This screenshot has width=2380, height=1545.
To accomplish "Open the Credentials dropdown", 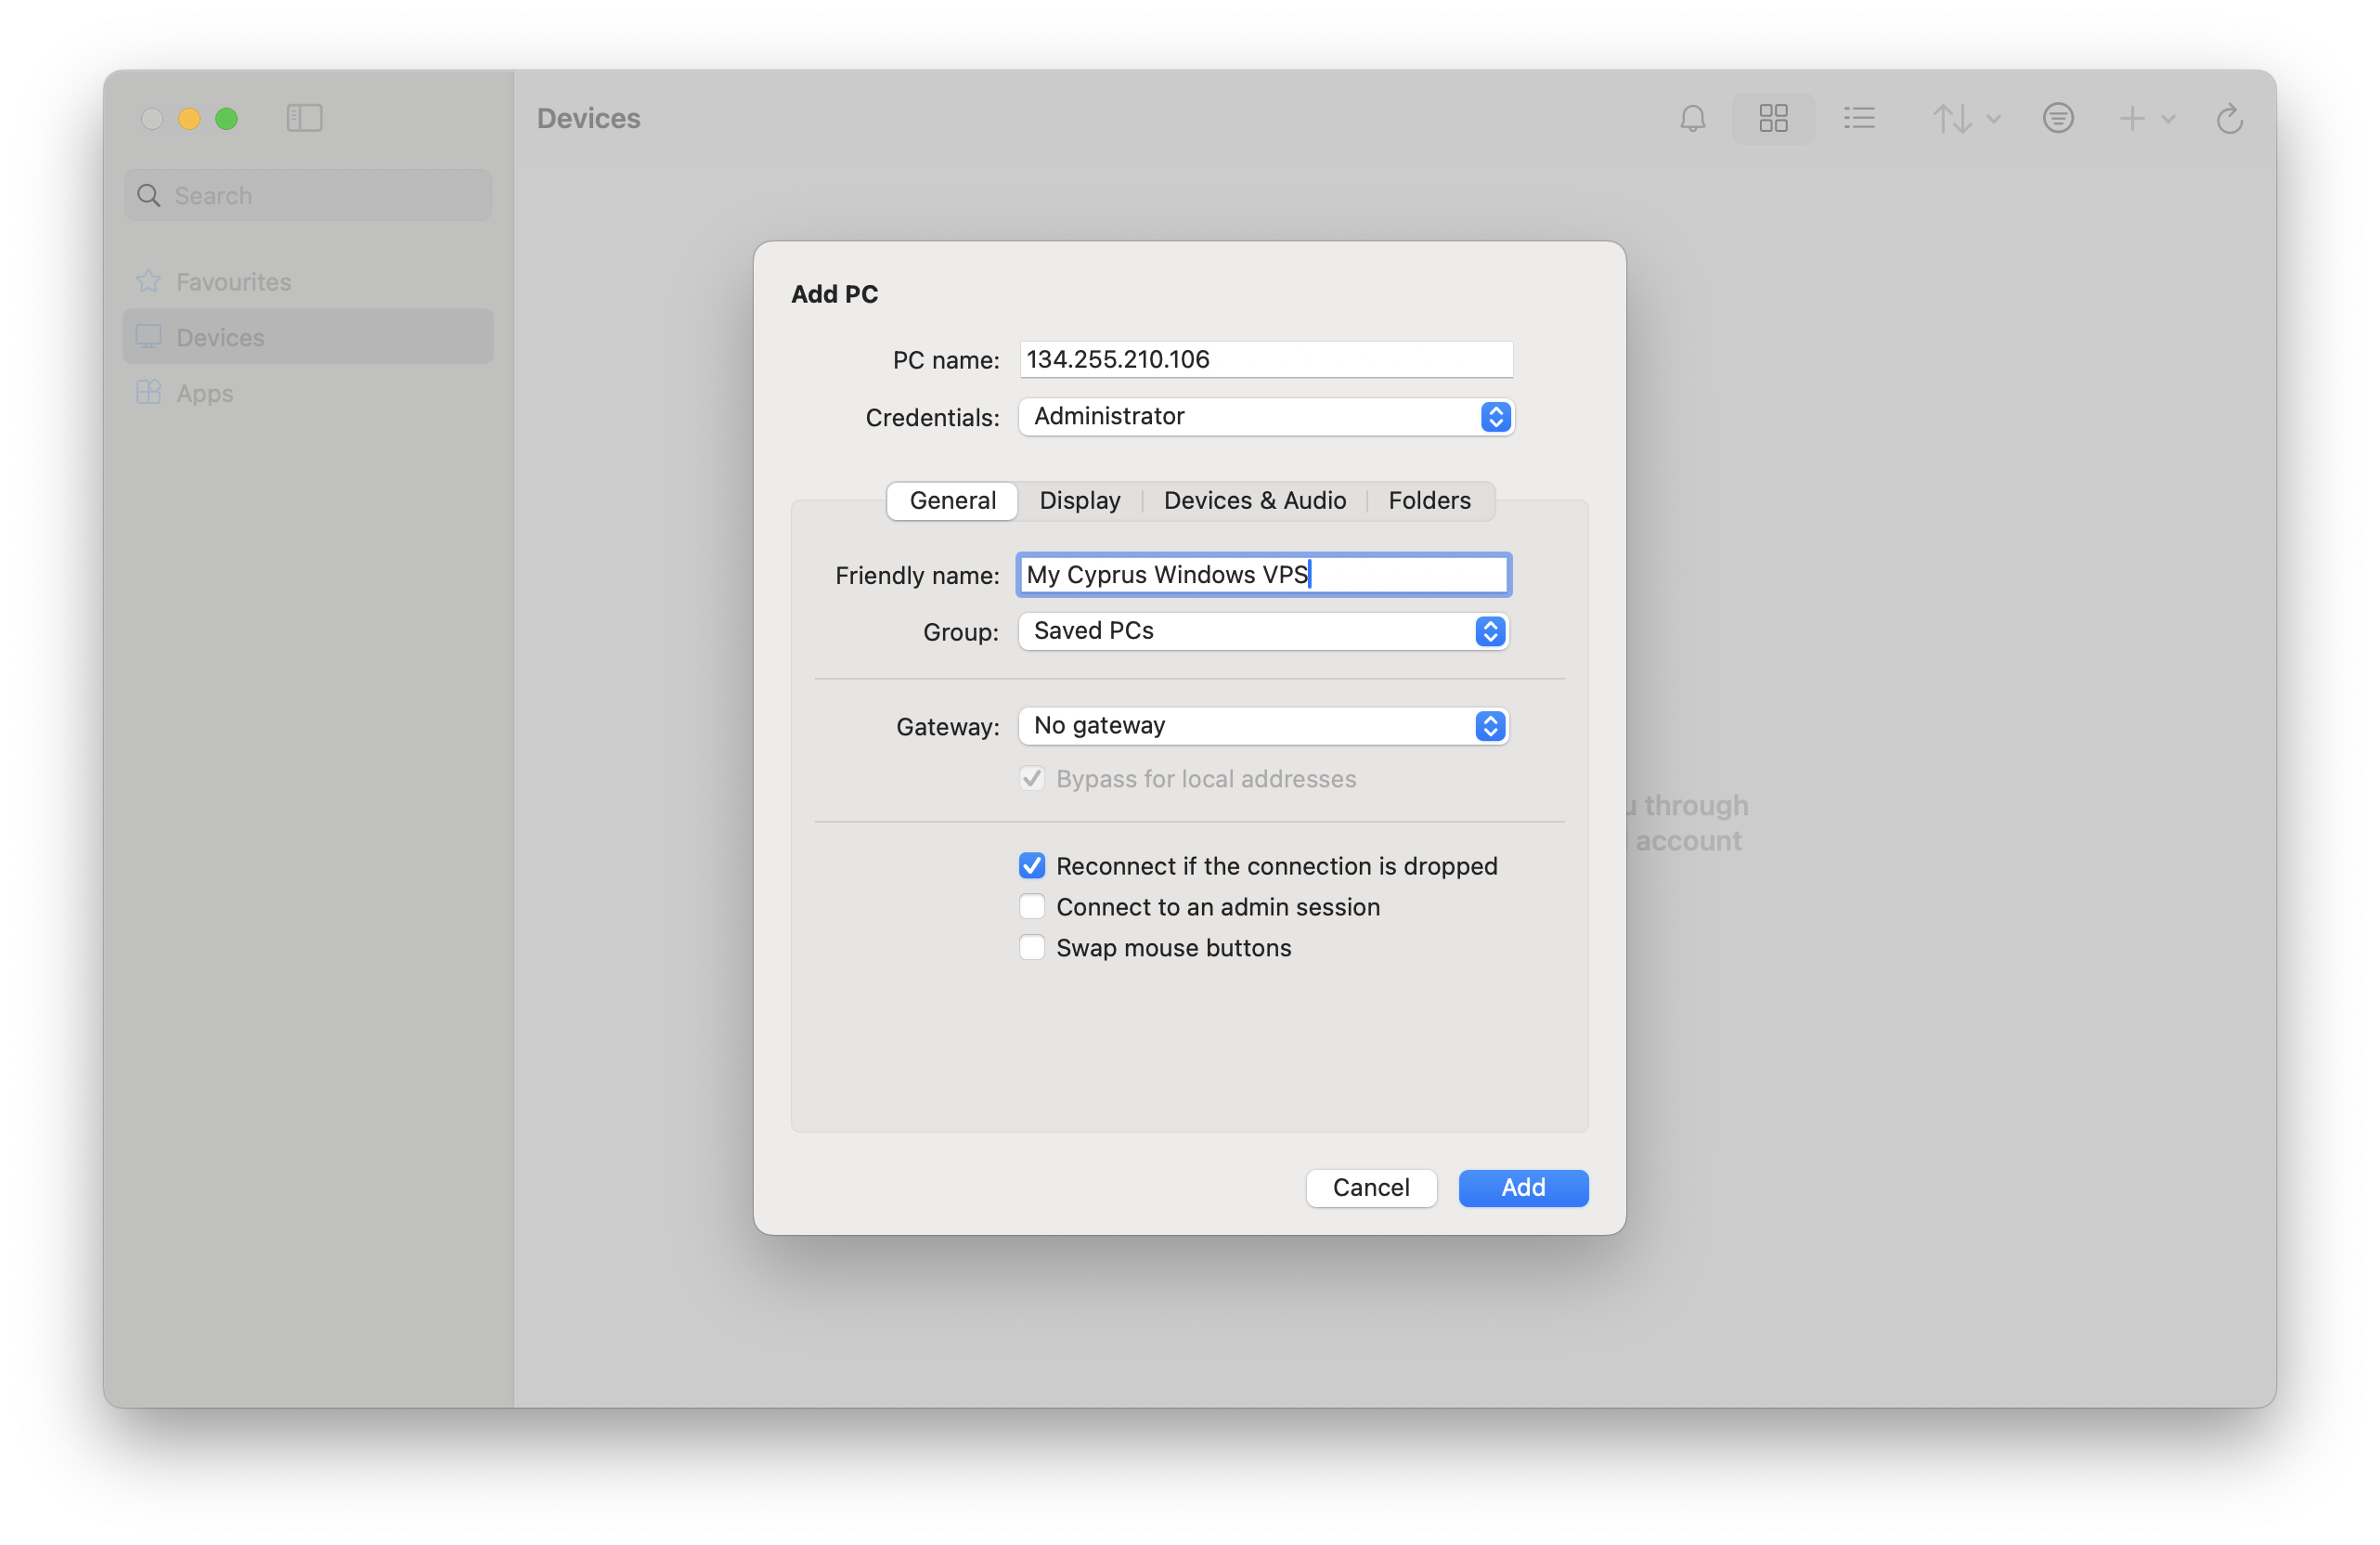I will pyautogui.click(x=1494, y=417).
